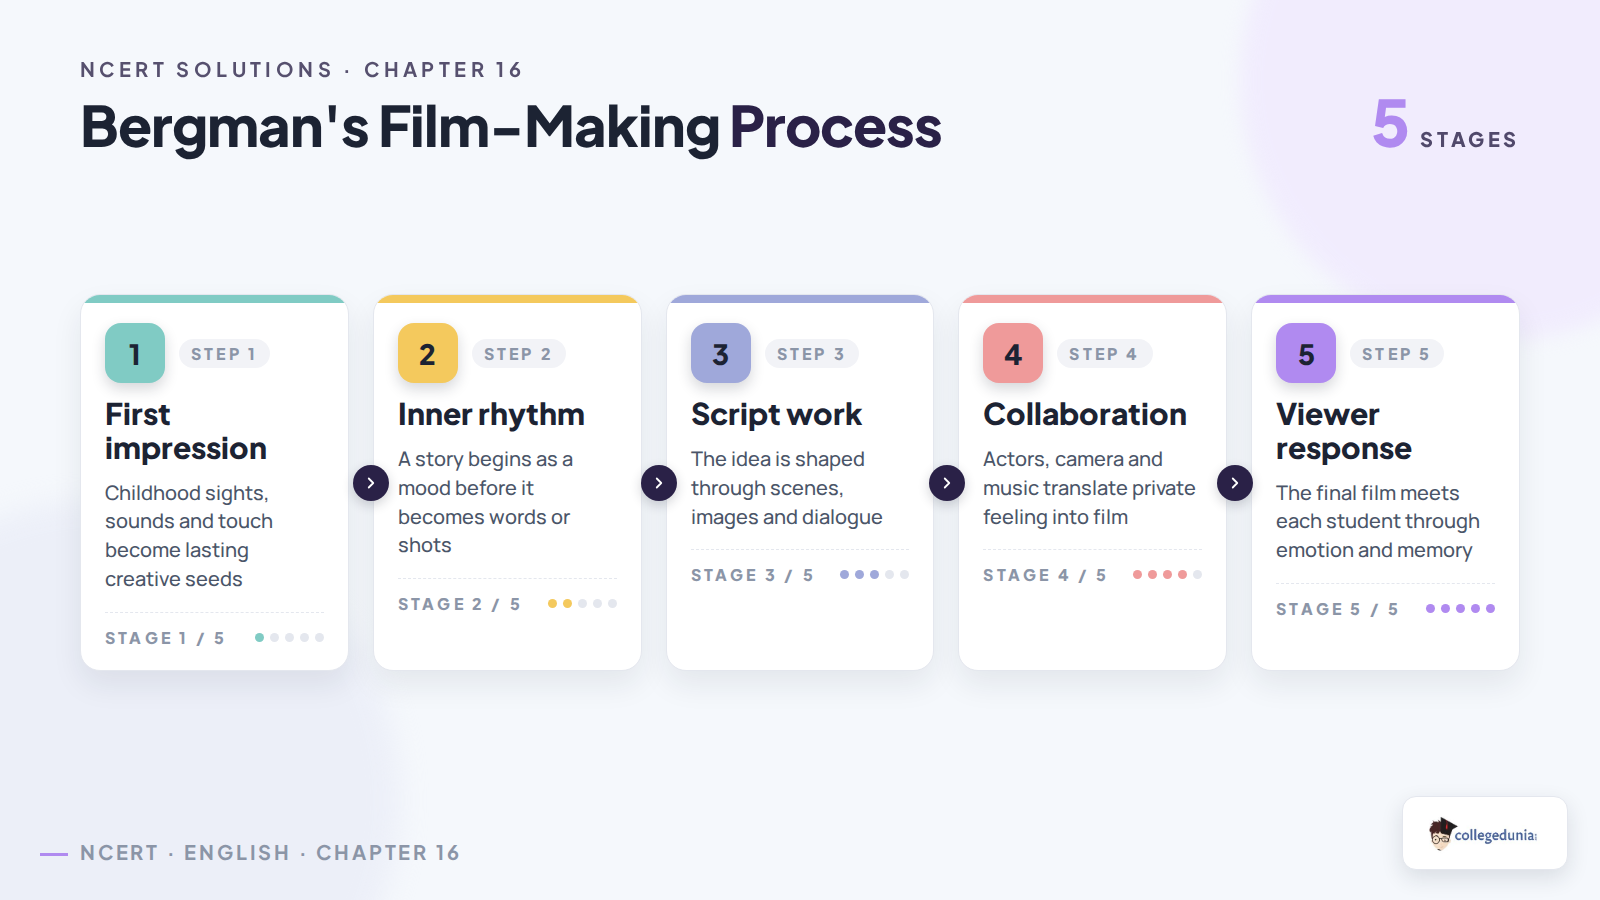This screenshot has height=900, width=1600.
Task: Click the 'Collaboration' heading
Action: point(1085,414)
